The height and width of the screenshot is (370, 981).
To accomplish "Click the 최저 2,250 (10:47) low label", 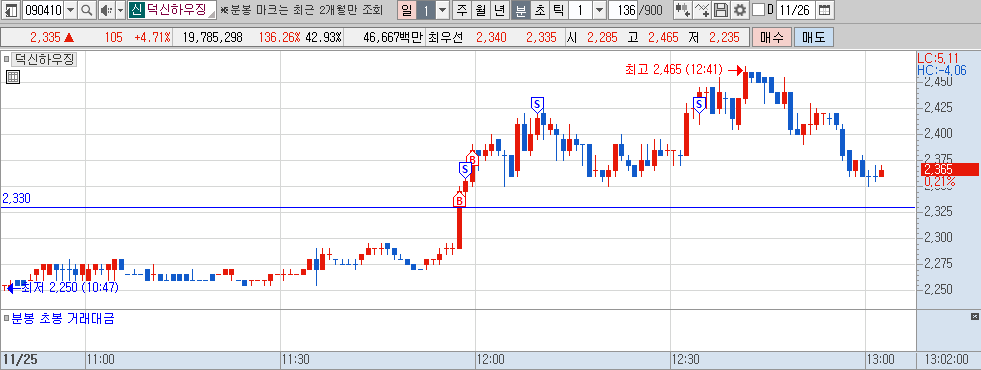I will tap(69, 287).
